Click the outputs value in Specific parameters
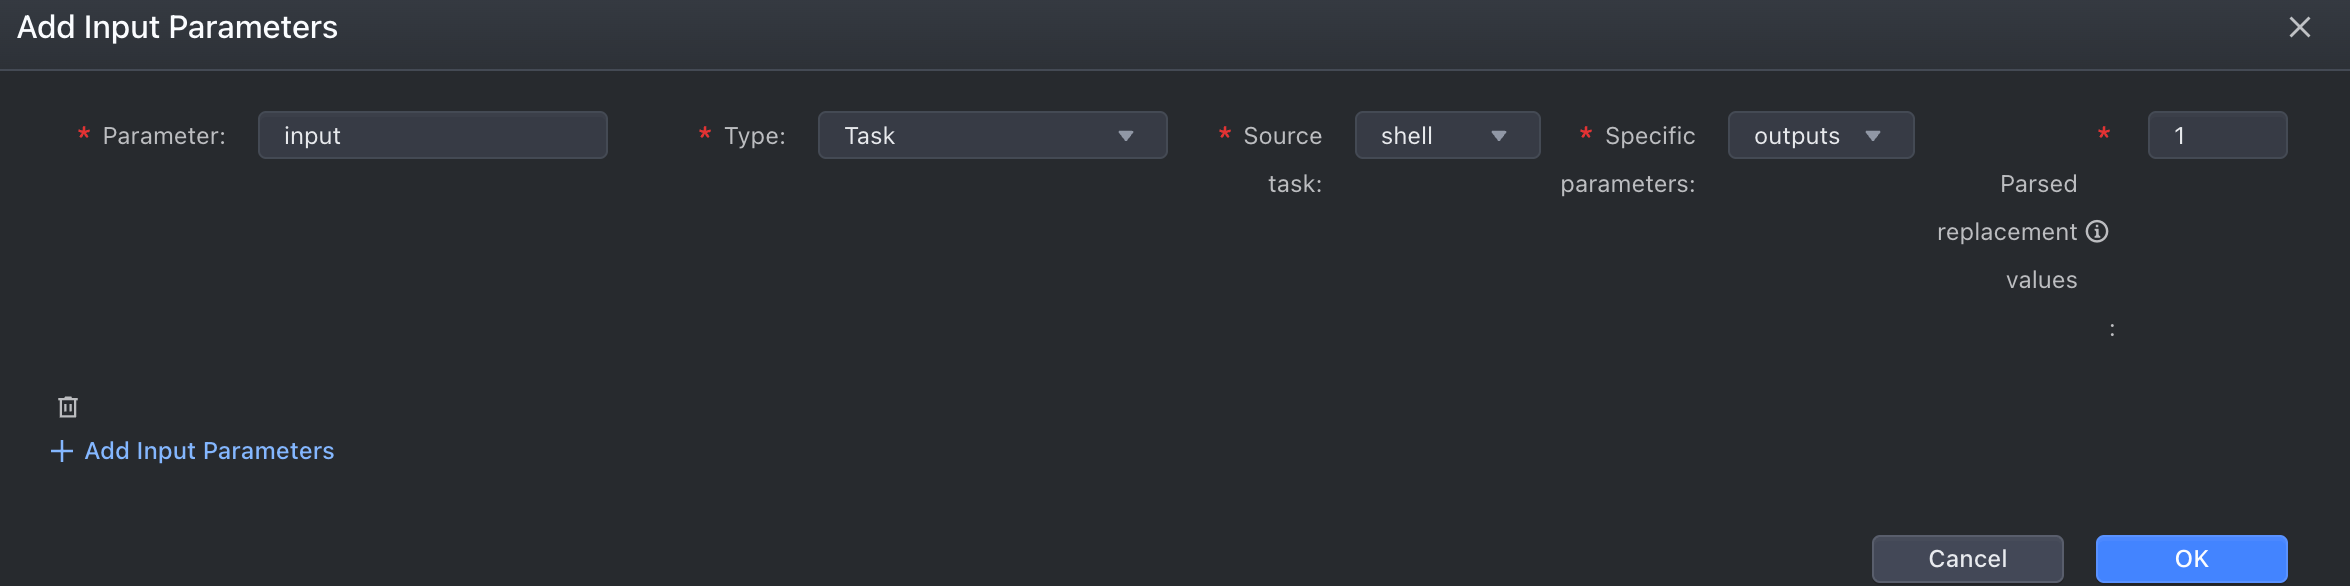The height and width of the screenshot is (586, 2350). pos(1796,136)
